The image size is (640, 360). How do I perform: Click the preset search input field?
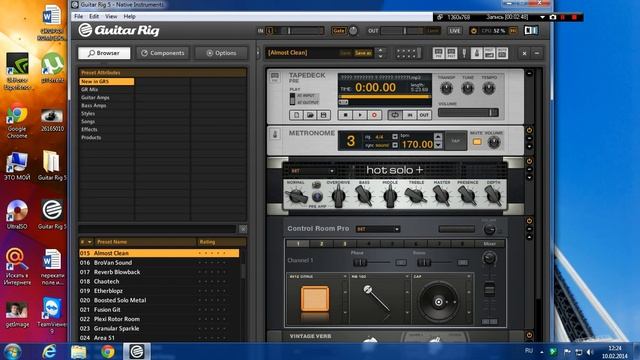(158, 229)
